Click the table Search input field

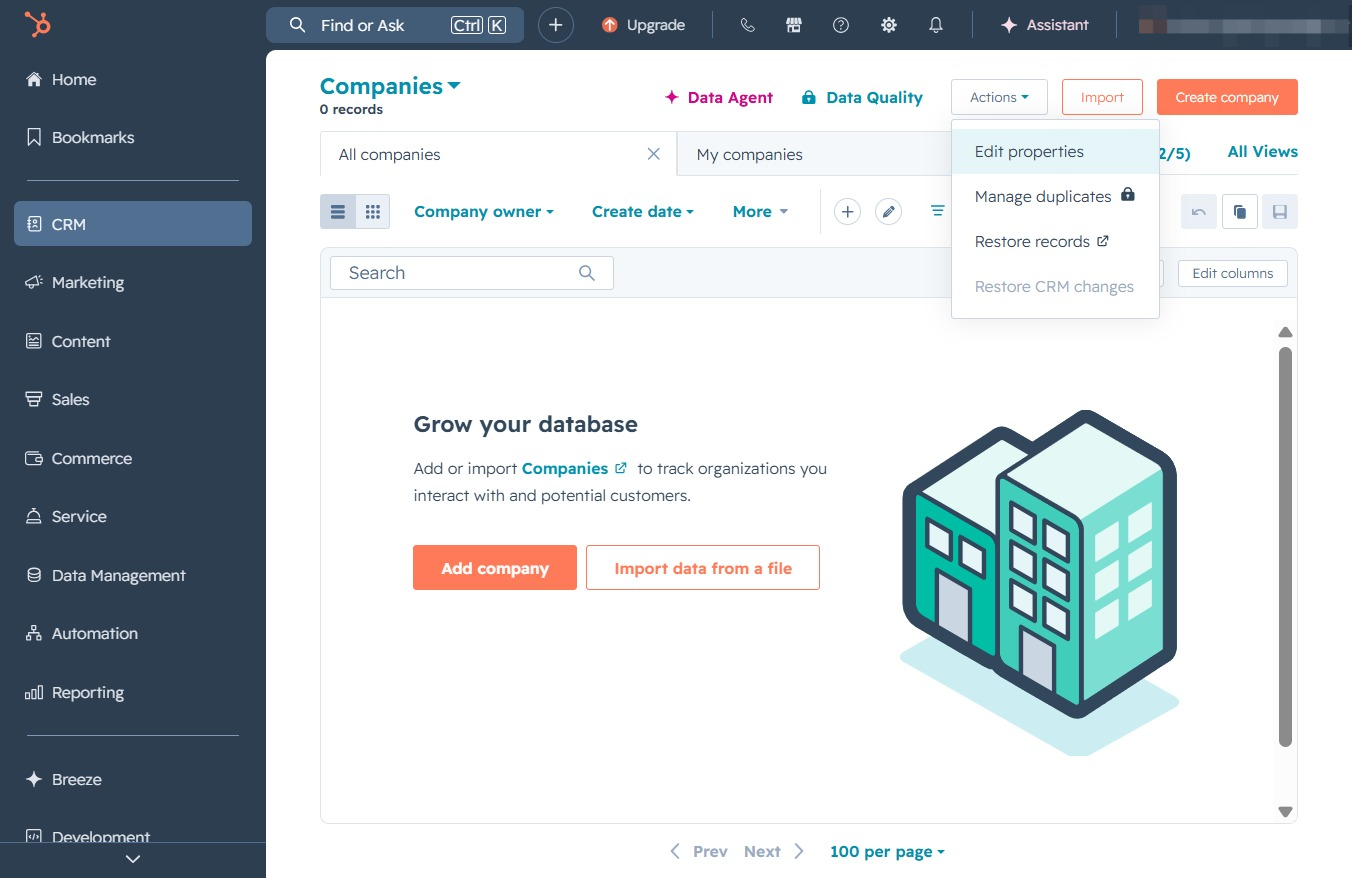click(x=472, y=273)
